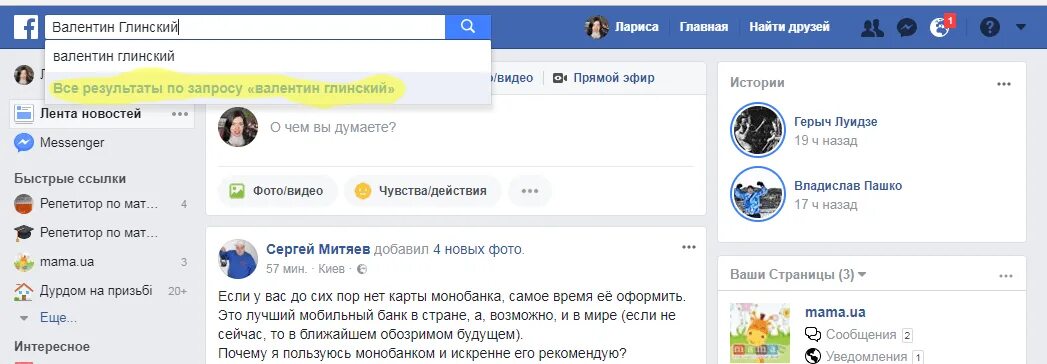The width and height of the screenshot is (1047, 364).
Task: Go to Главная in the top bar
Action: (x=703, y=27)
